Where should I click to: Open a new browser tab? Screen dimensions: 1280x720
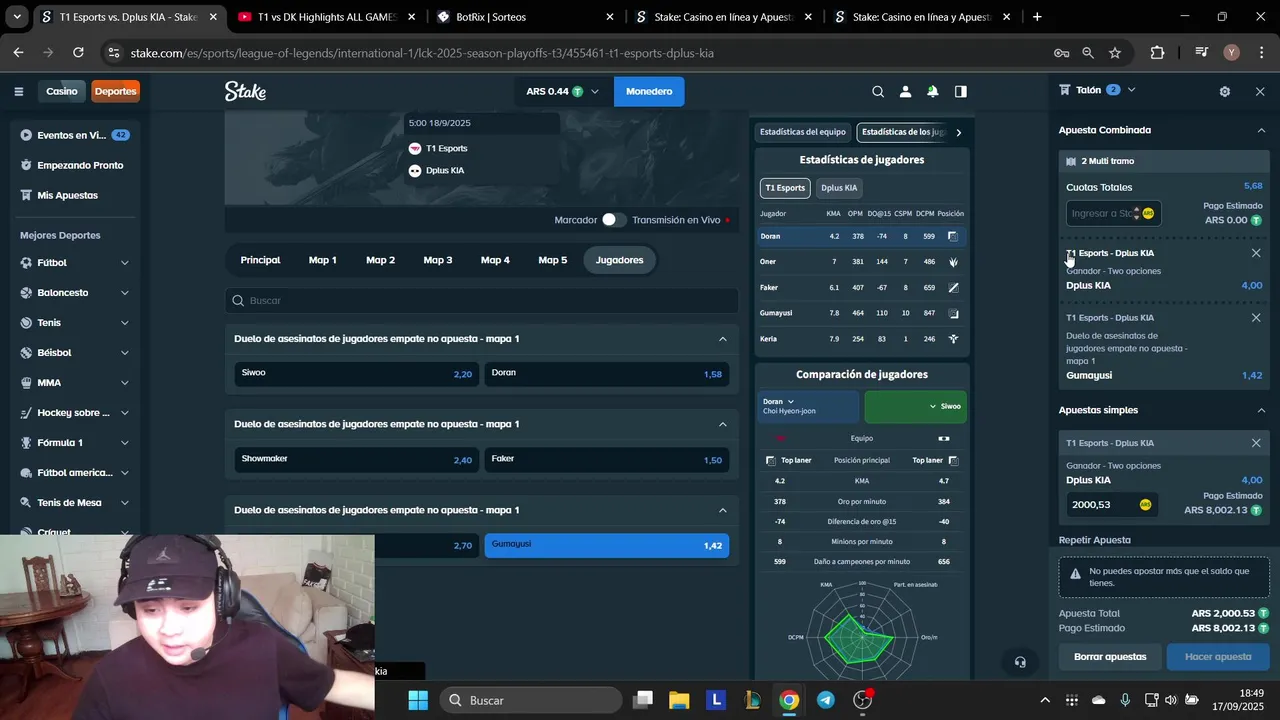[1037, 17]
